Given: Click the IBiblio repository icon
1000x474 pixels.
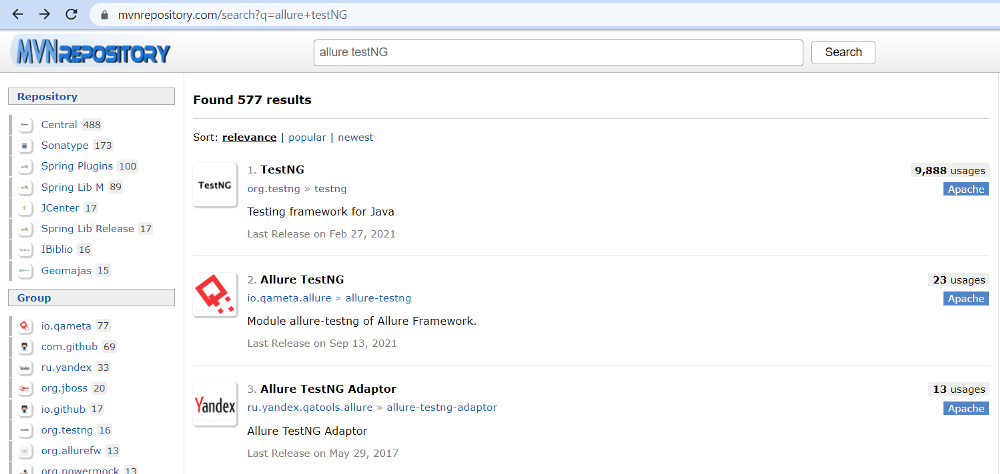Looking at the screenshot, I should 26,249.
